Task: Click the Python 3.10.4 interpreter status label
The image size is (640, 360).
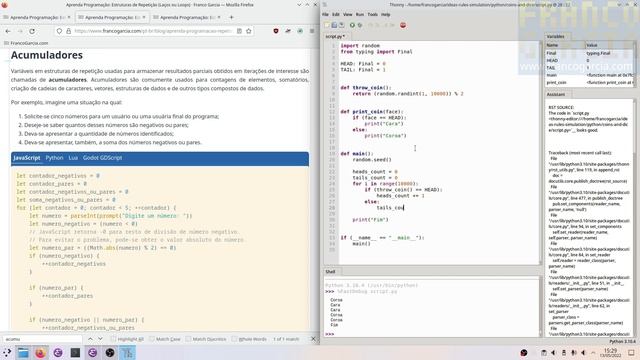Action: [x=622, y=341]
